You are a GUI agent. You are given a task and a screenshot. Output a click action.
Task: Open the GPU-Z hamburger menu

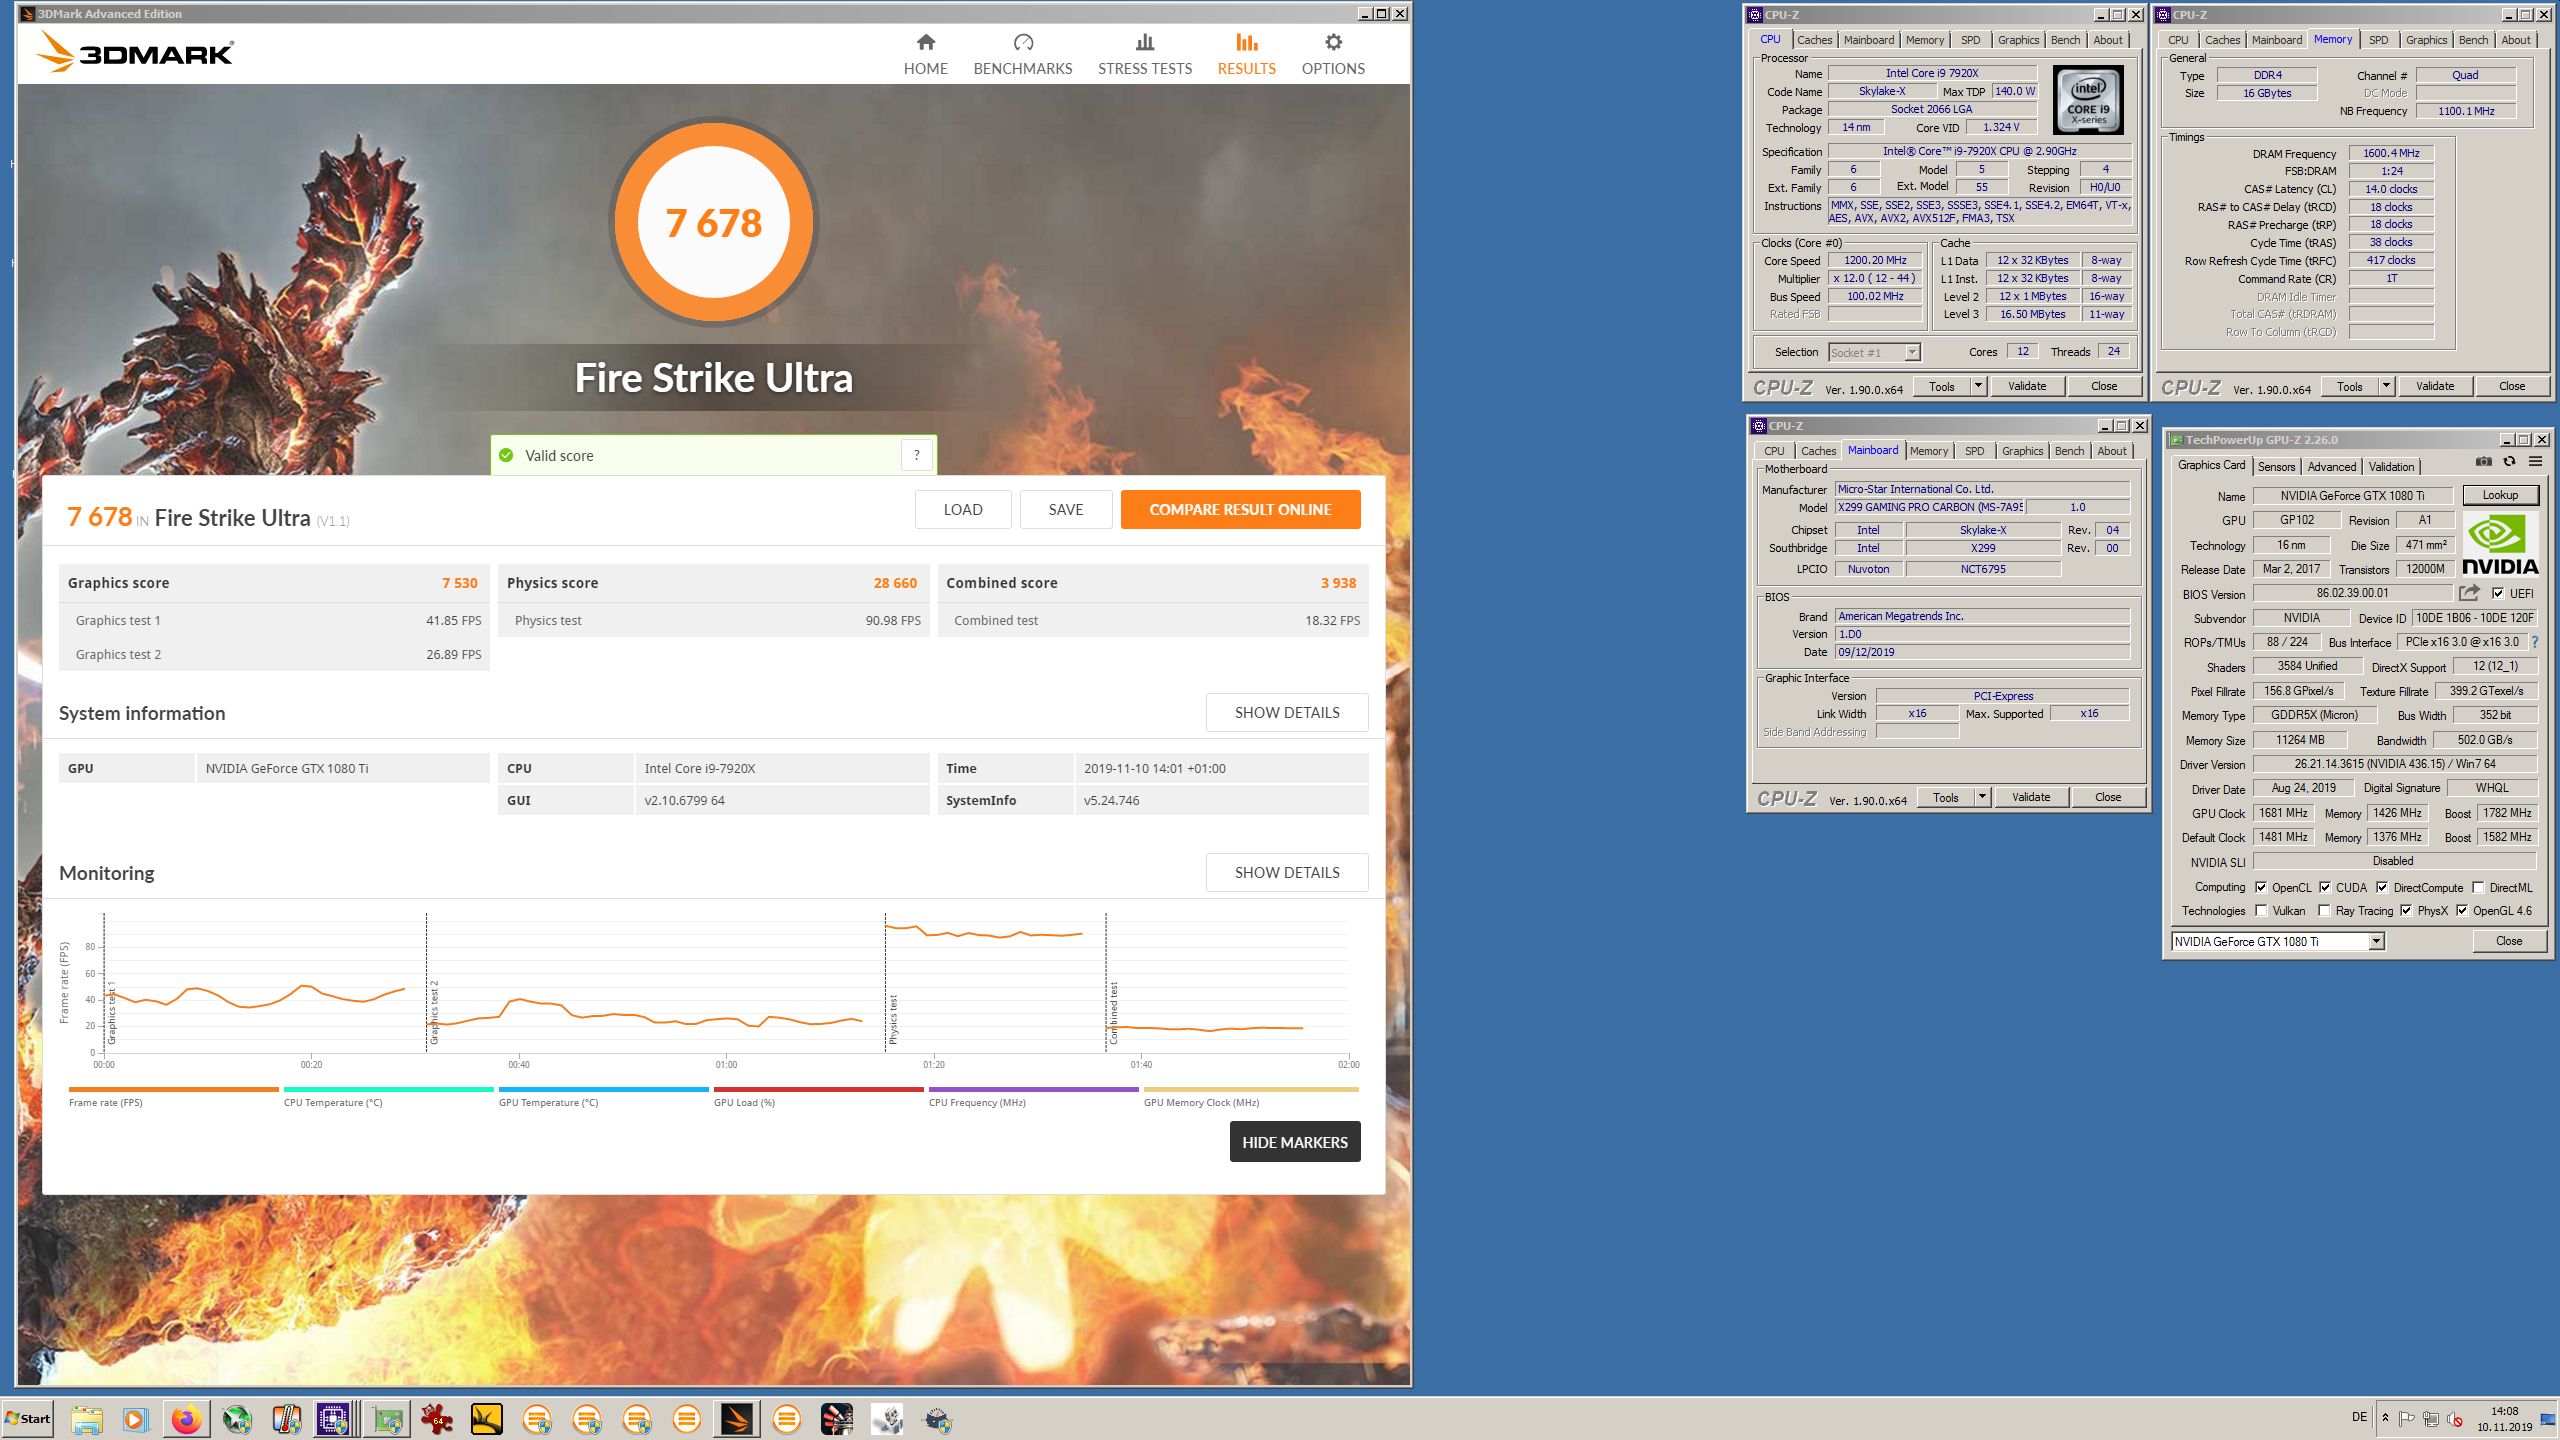(x=2535, y=461)
